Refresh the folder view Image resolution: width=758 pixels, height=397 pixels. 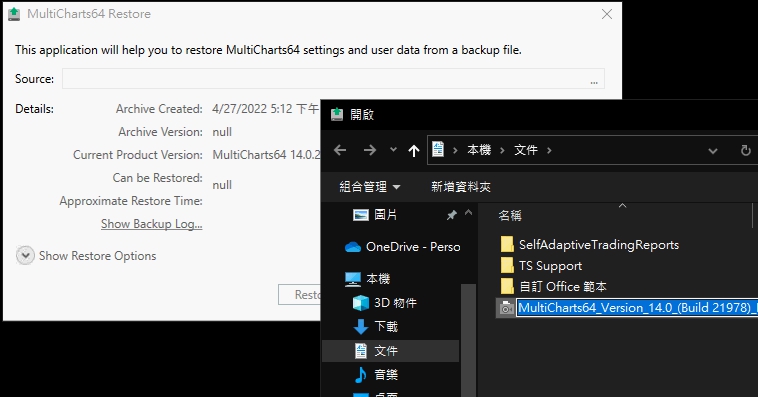tap(745, 151)
